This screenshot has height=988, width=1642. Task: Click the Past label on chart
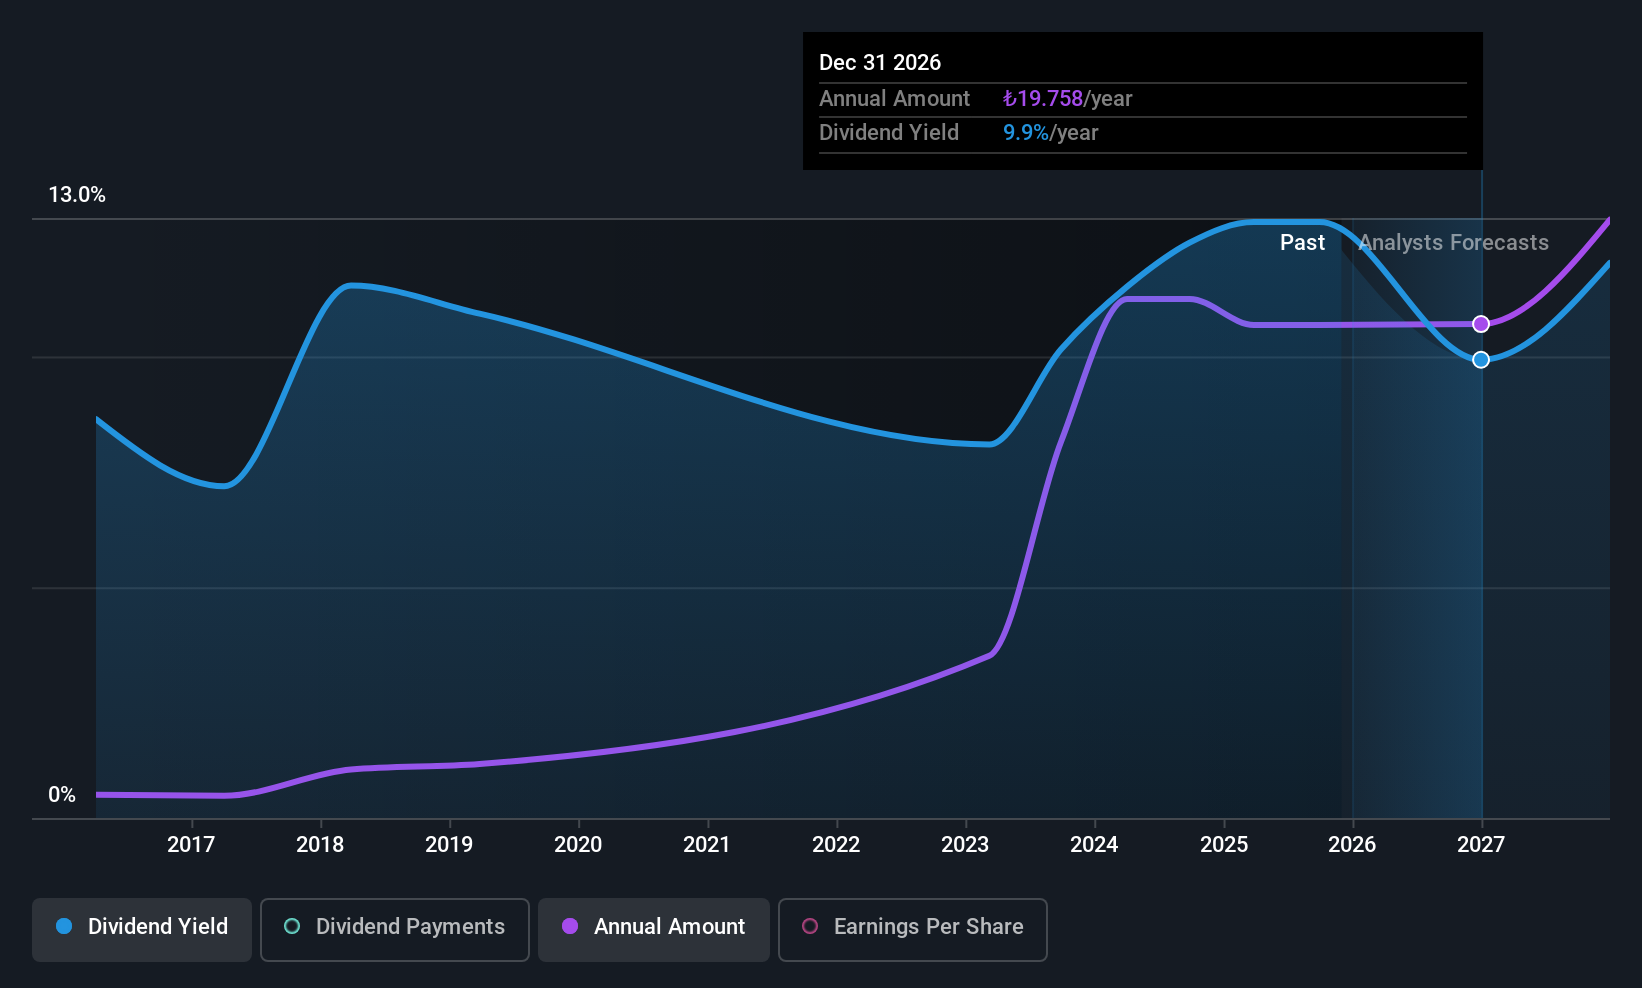coord(1302,243)
